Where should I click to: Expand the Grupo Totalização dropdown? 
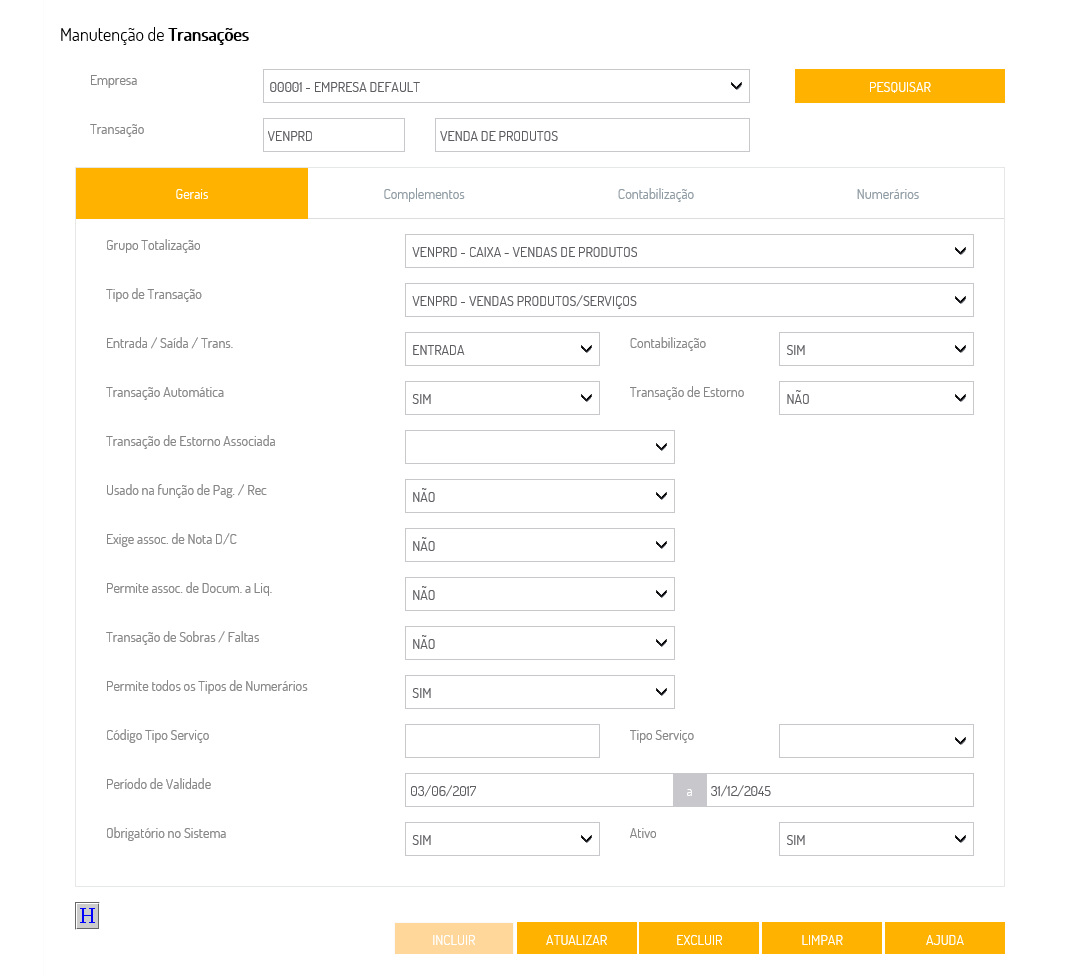689,251
